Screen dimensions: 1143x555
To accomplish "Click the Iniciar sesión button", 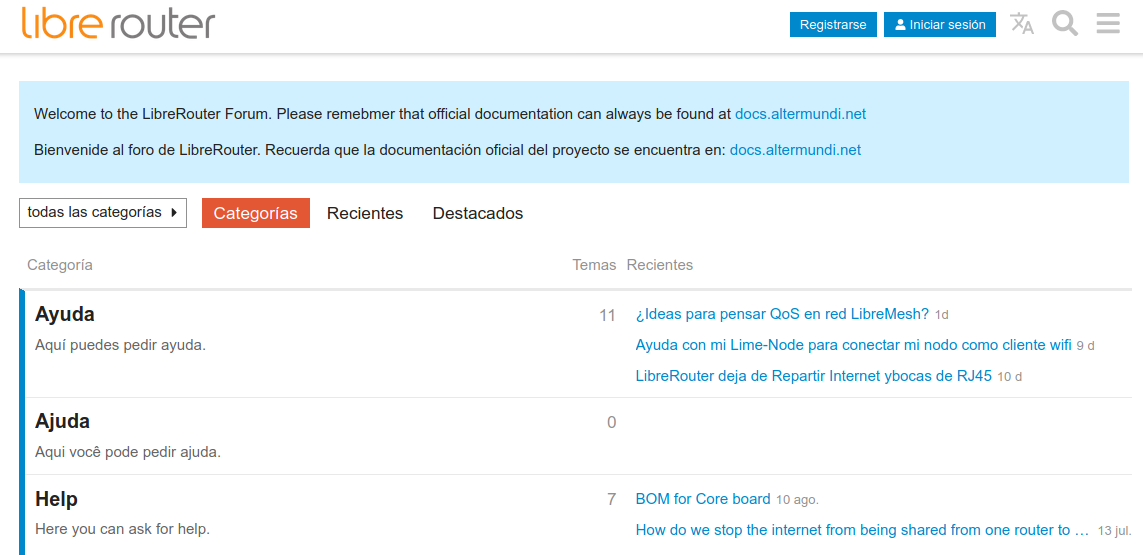I will (939, 25).
